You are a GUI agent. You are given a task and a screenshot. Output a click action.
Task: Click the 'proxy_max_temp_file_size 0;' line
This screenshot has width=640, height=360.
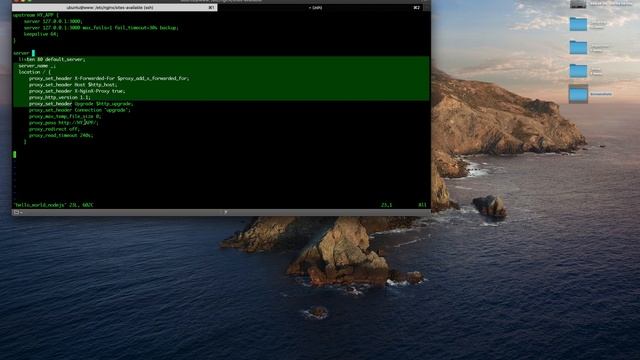(65, 116)
